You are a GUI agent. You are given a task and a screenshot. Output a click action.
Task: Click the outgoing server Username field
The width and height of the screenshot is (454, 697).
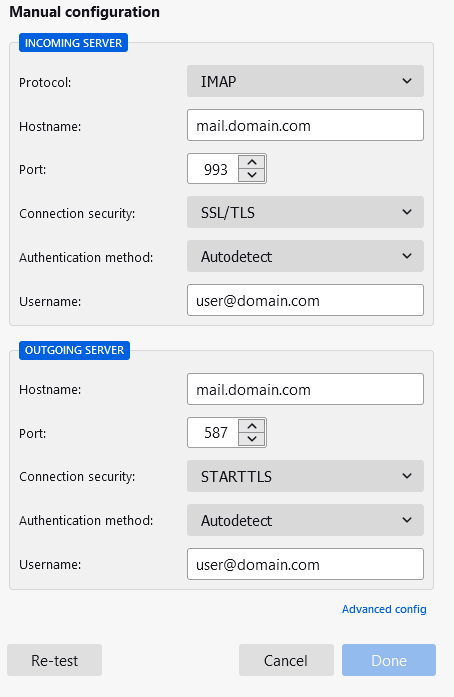pyautogui.click(x=305, y=564)
